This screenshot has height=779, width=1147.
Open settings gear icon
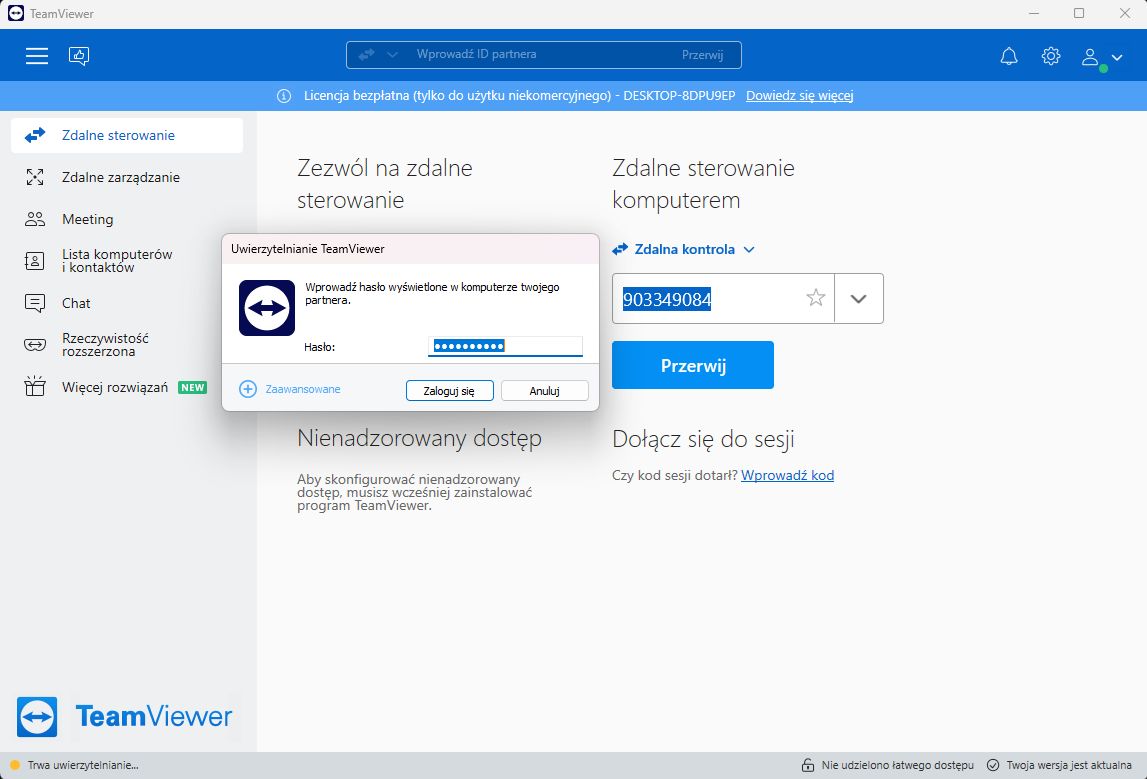coord(1050,56)
